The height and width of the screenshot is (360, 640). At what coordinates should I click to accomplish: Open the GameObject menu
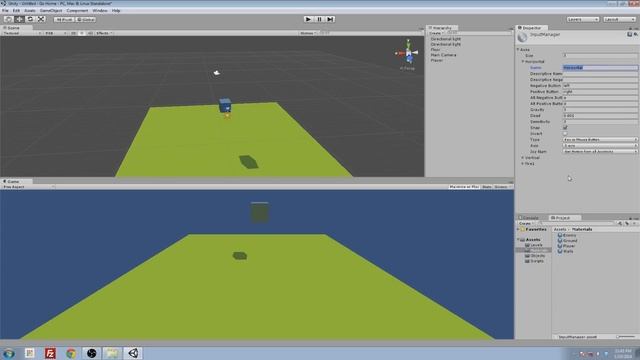51,11
